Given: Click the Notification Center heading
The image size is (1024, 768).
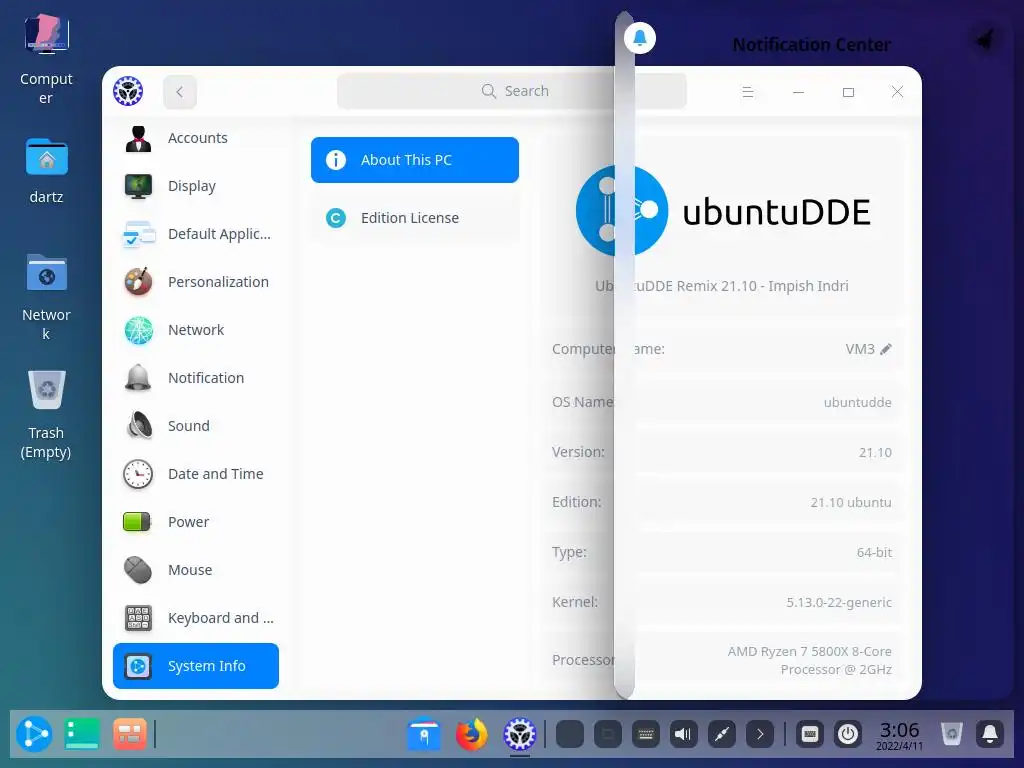Looking at the screenshot, I should (x=812, y=44).
